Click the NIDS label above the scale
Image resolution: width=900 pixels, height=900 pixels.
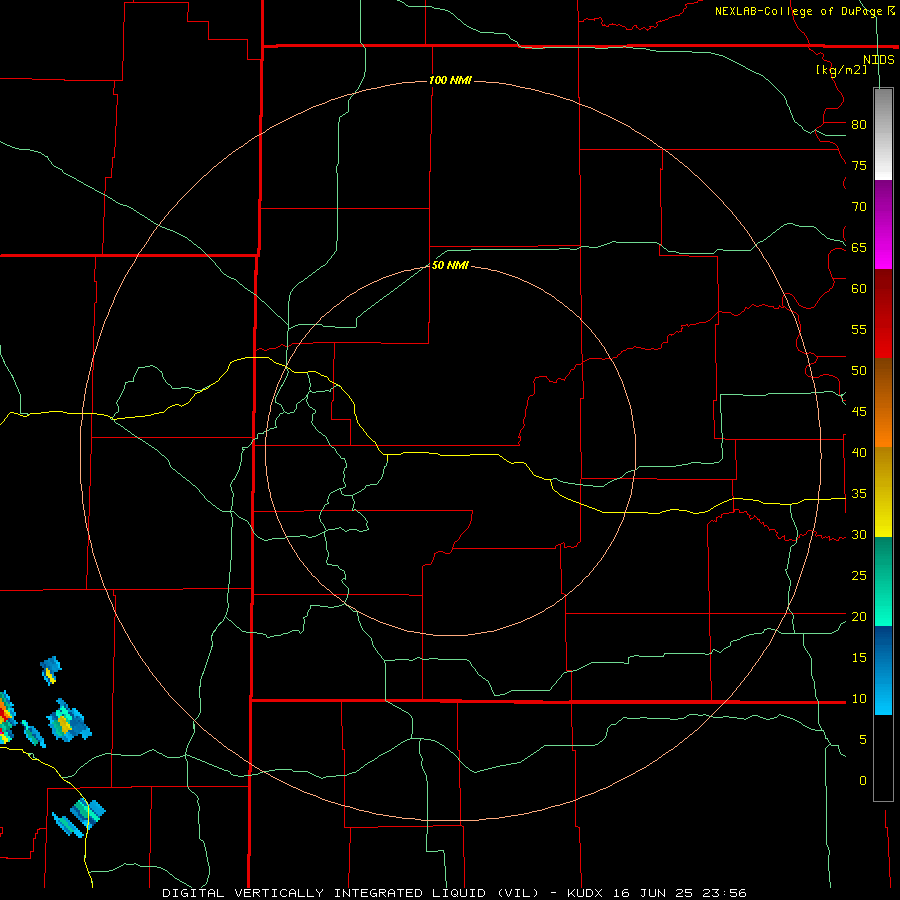click(x=879, y=60)
